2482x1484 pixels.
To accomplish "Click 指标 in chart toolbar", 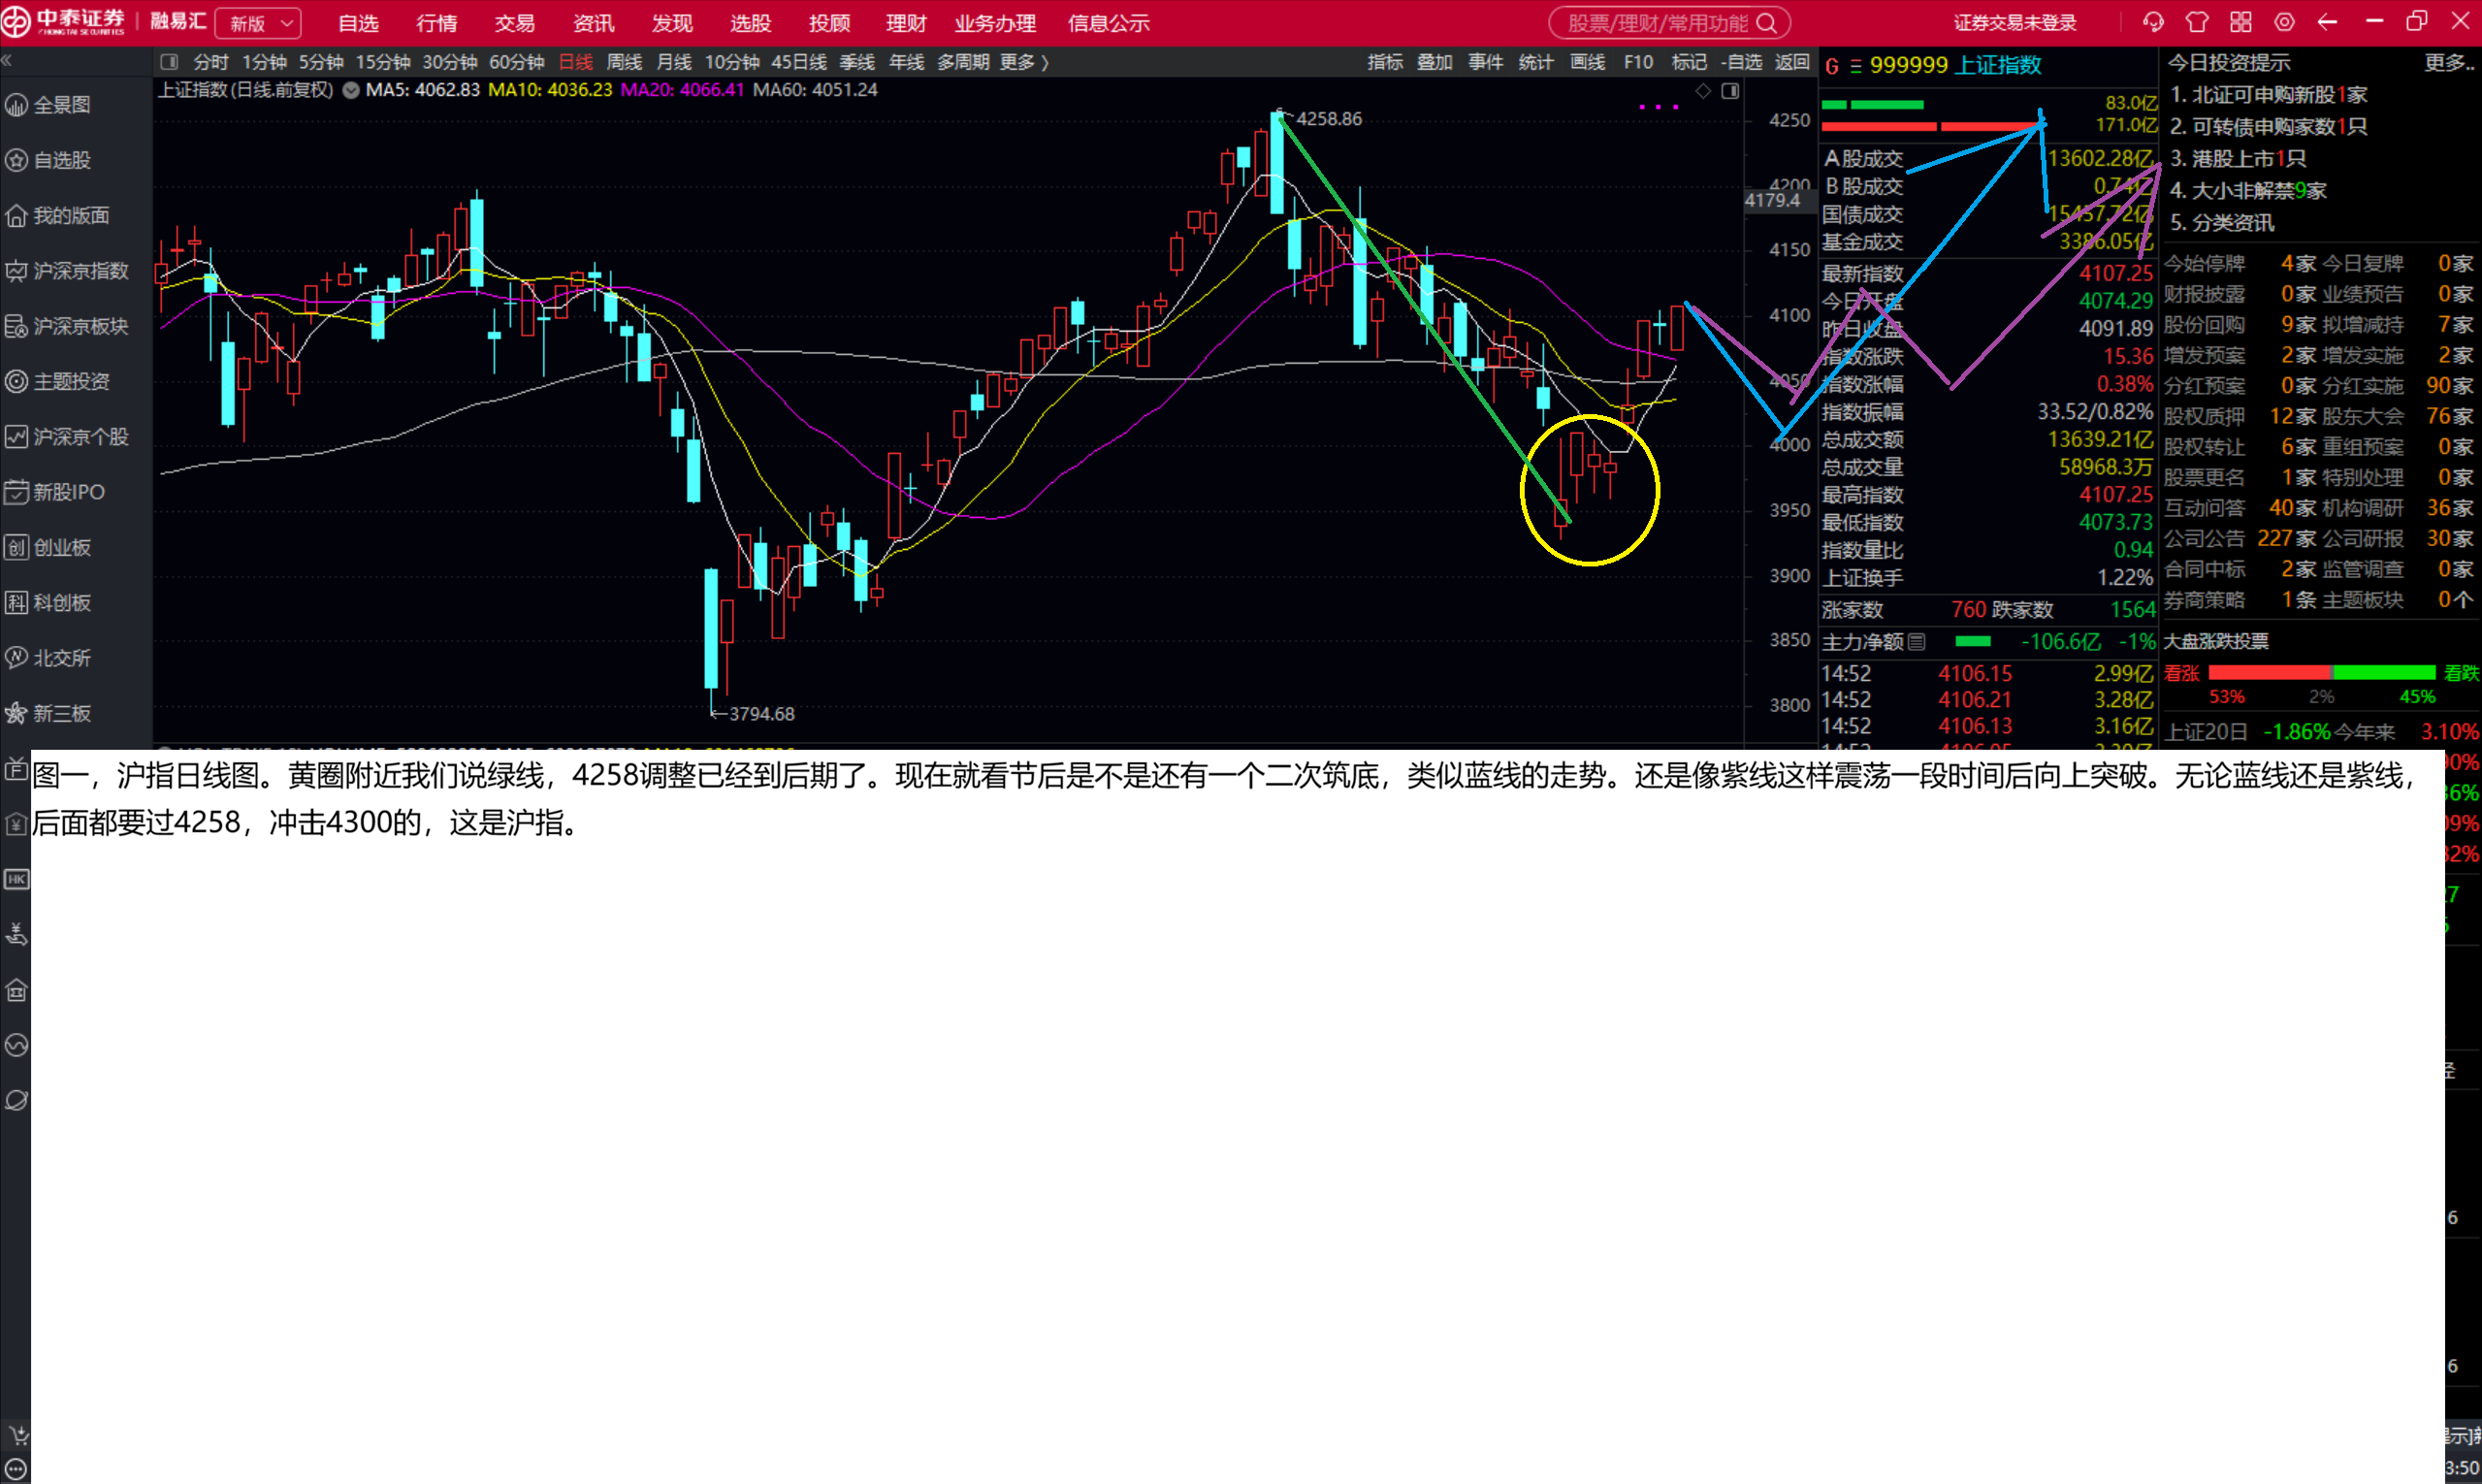I will tap(1385, 62).
